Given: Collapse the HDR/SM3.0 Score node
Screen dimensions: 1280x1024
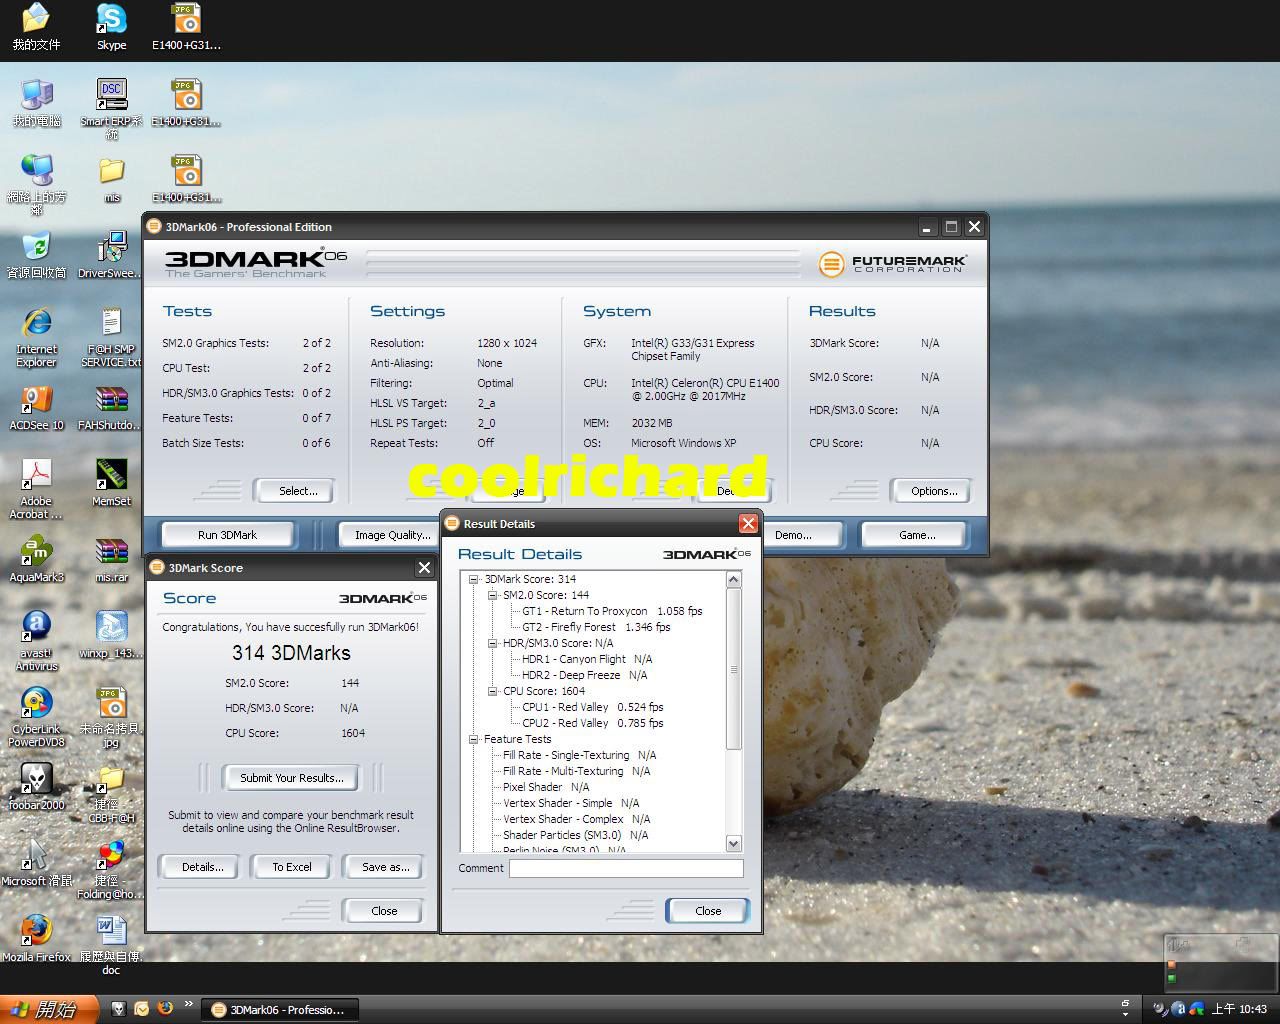Looking at the screenshot, I should (x=493, y=643).
